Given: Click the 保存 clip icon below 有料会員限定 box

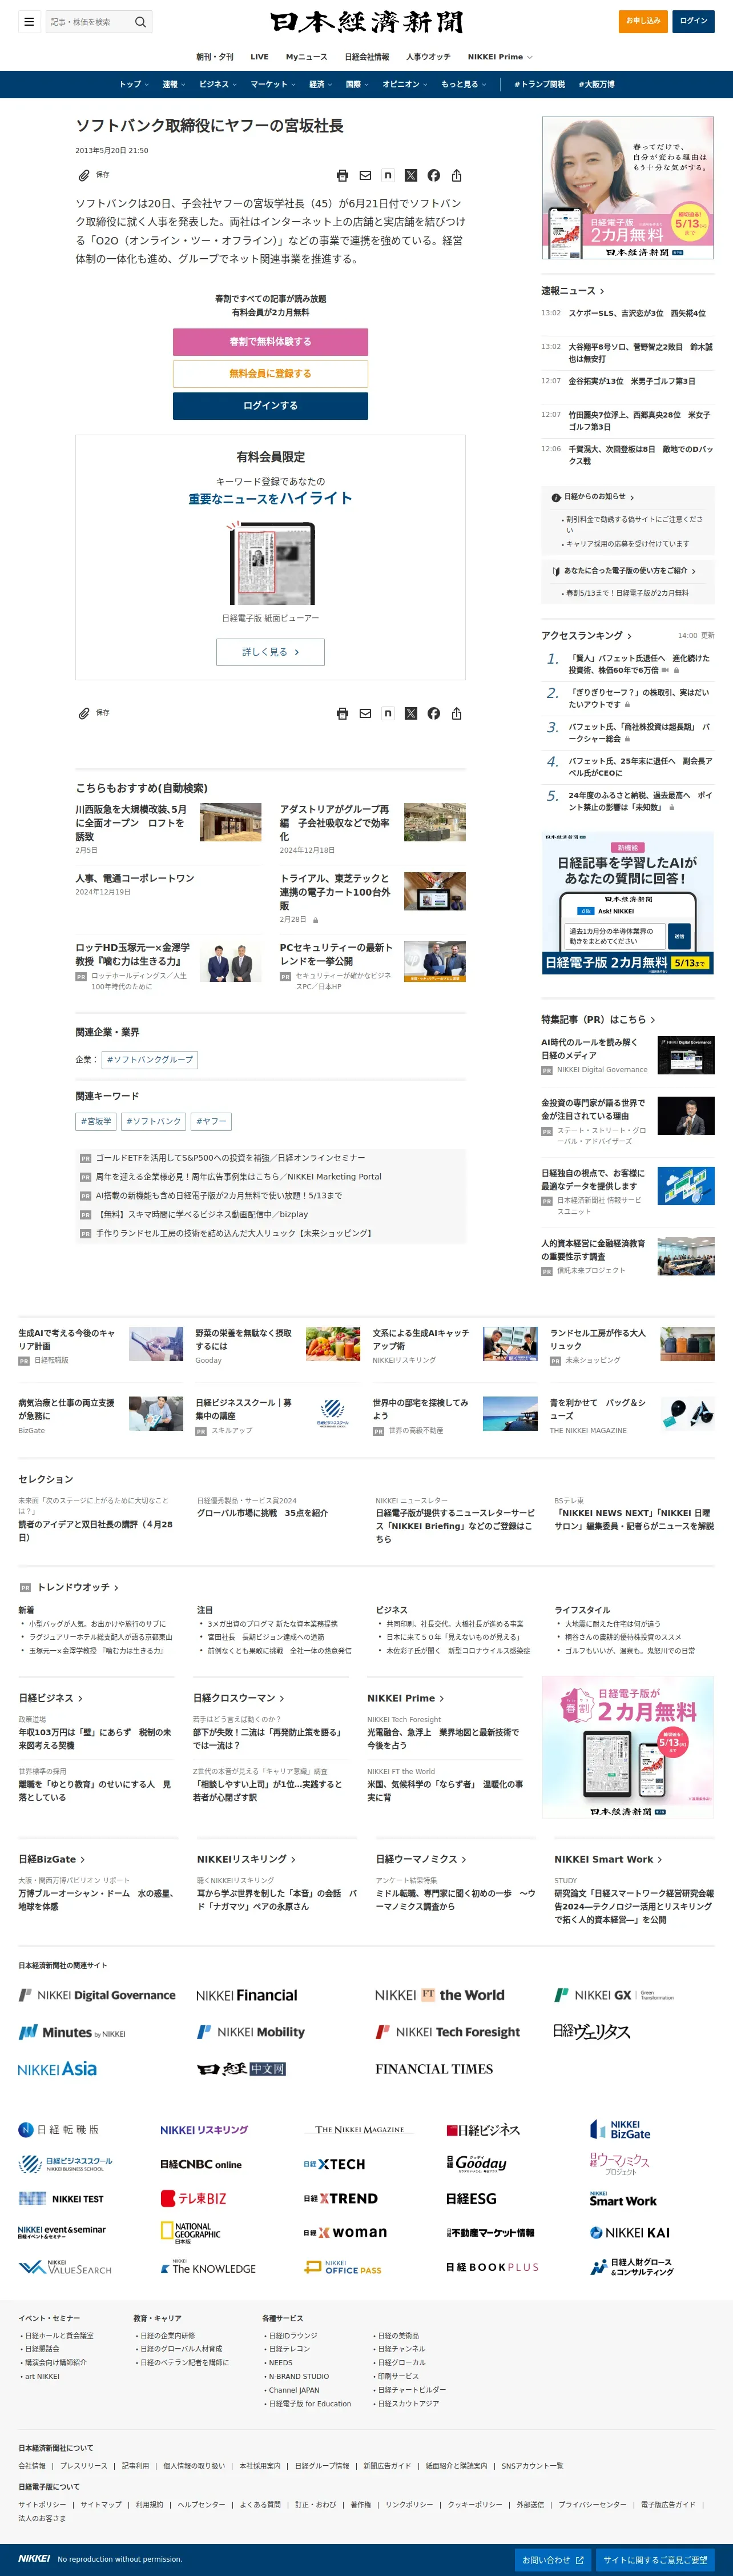Looking at the screenshot, I should [84, 713].
